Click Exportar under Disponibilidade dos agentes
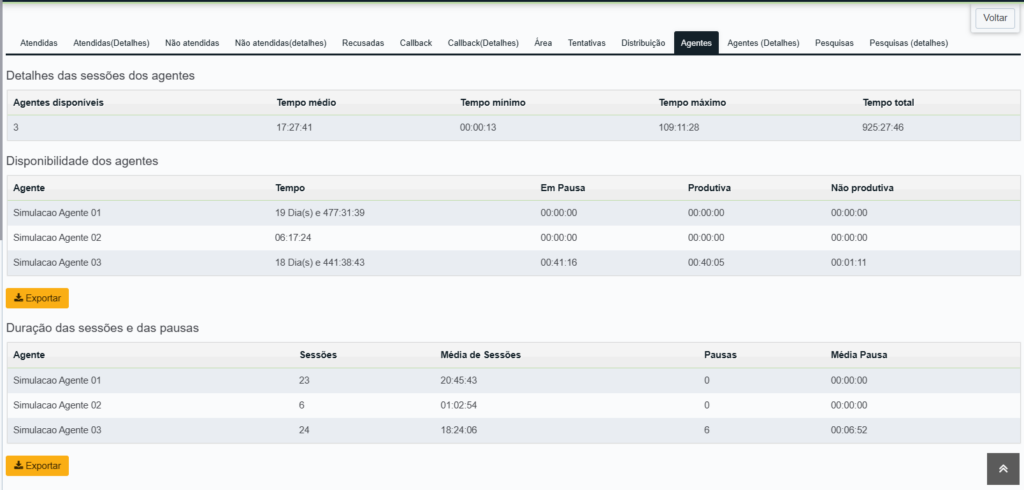The height and width of the screenshot is (490, 1024). point(37,298)
